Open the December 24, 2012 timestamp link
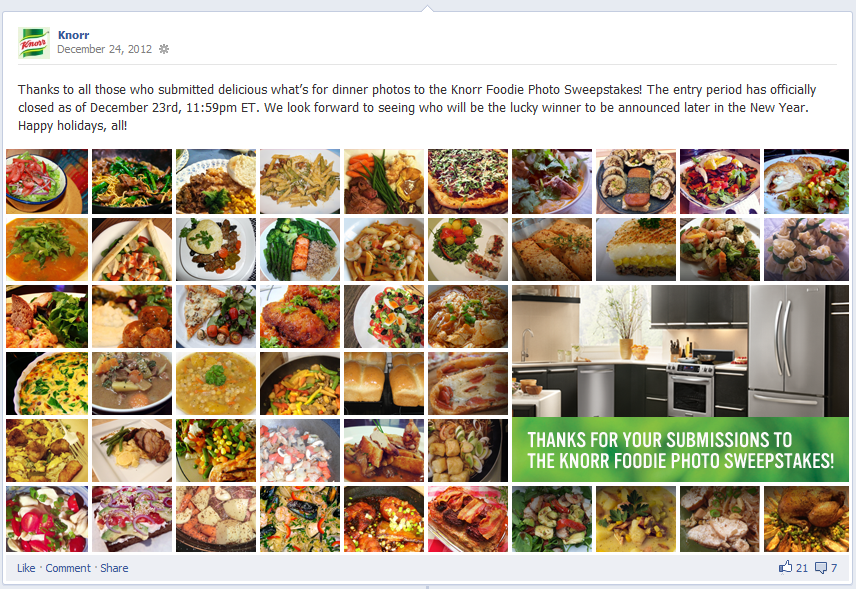856x589 pixels. pos(104,49)
